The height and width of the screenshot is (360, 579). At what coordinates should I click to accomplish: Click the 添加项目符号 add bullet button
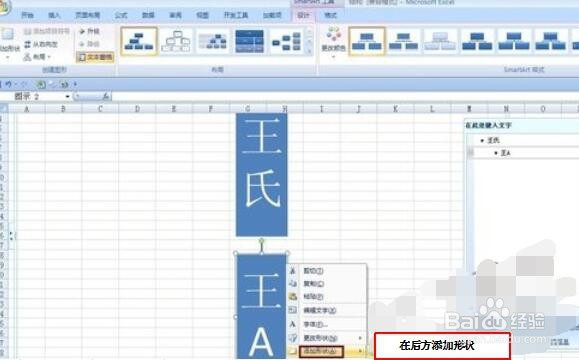[x=47, y=31]
